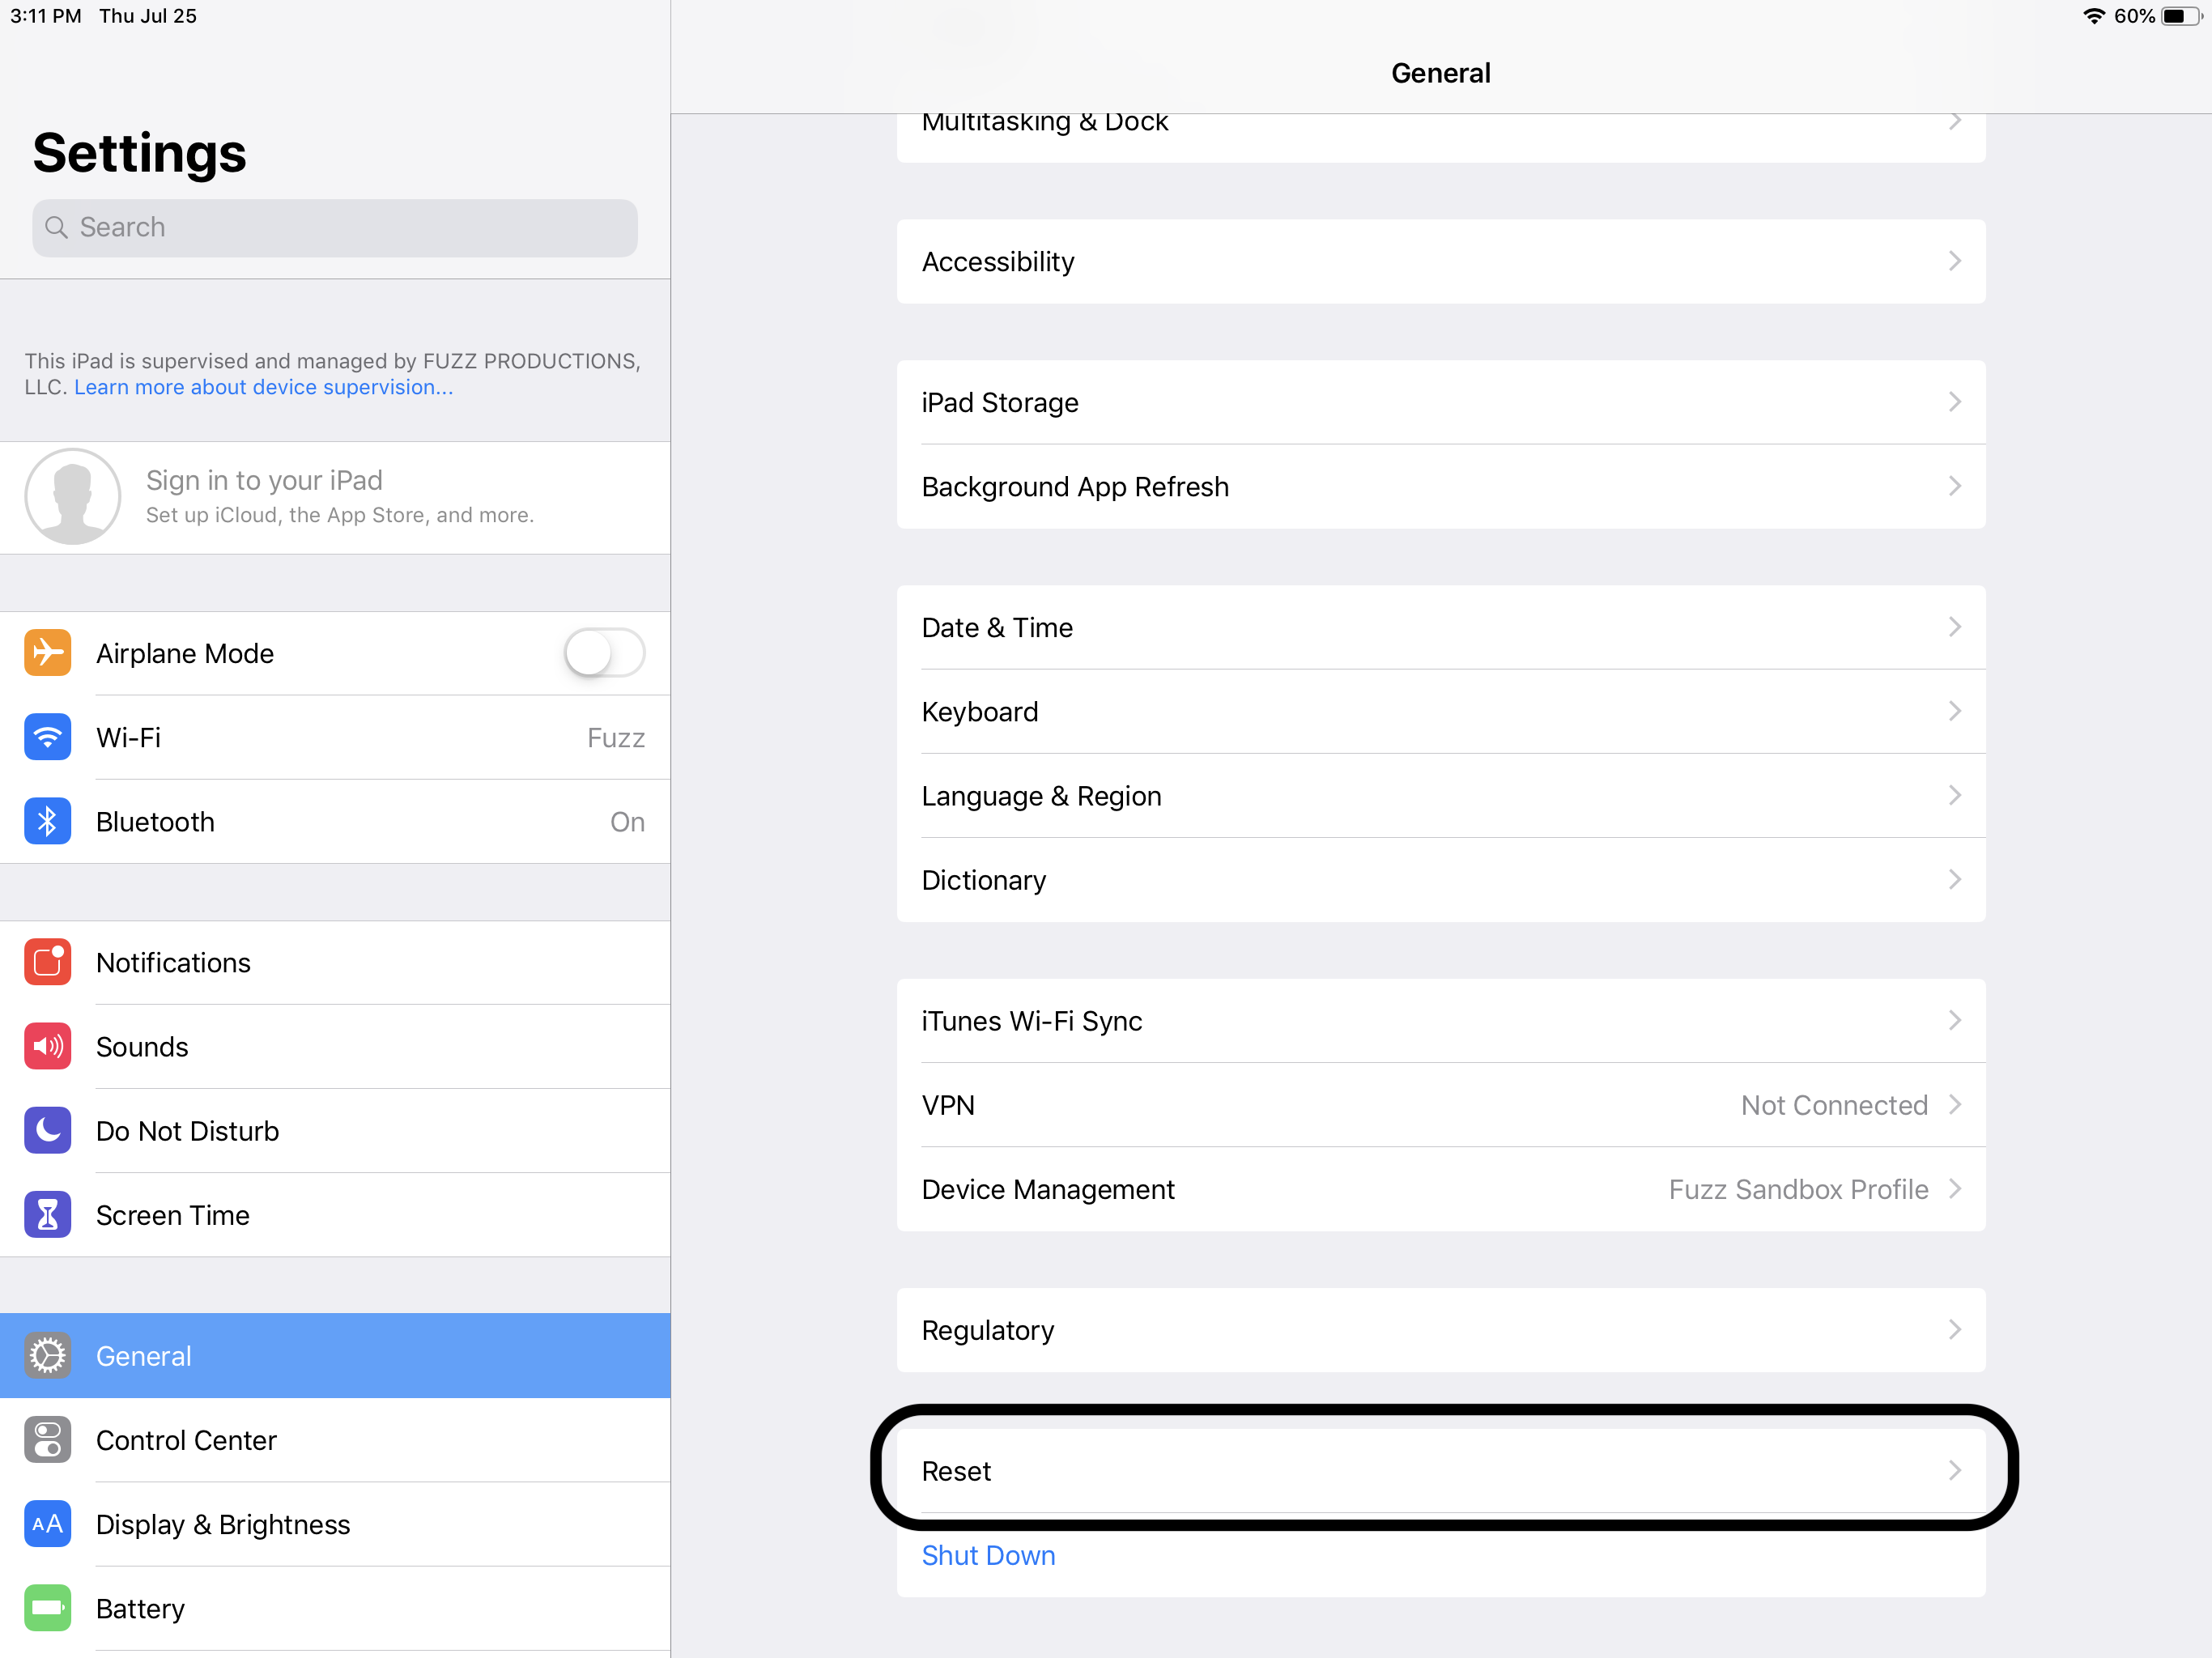The width and height of the screenshot is (2212, 1658).
Task: Toggle Bluetooth on setting
Action: 334,820
